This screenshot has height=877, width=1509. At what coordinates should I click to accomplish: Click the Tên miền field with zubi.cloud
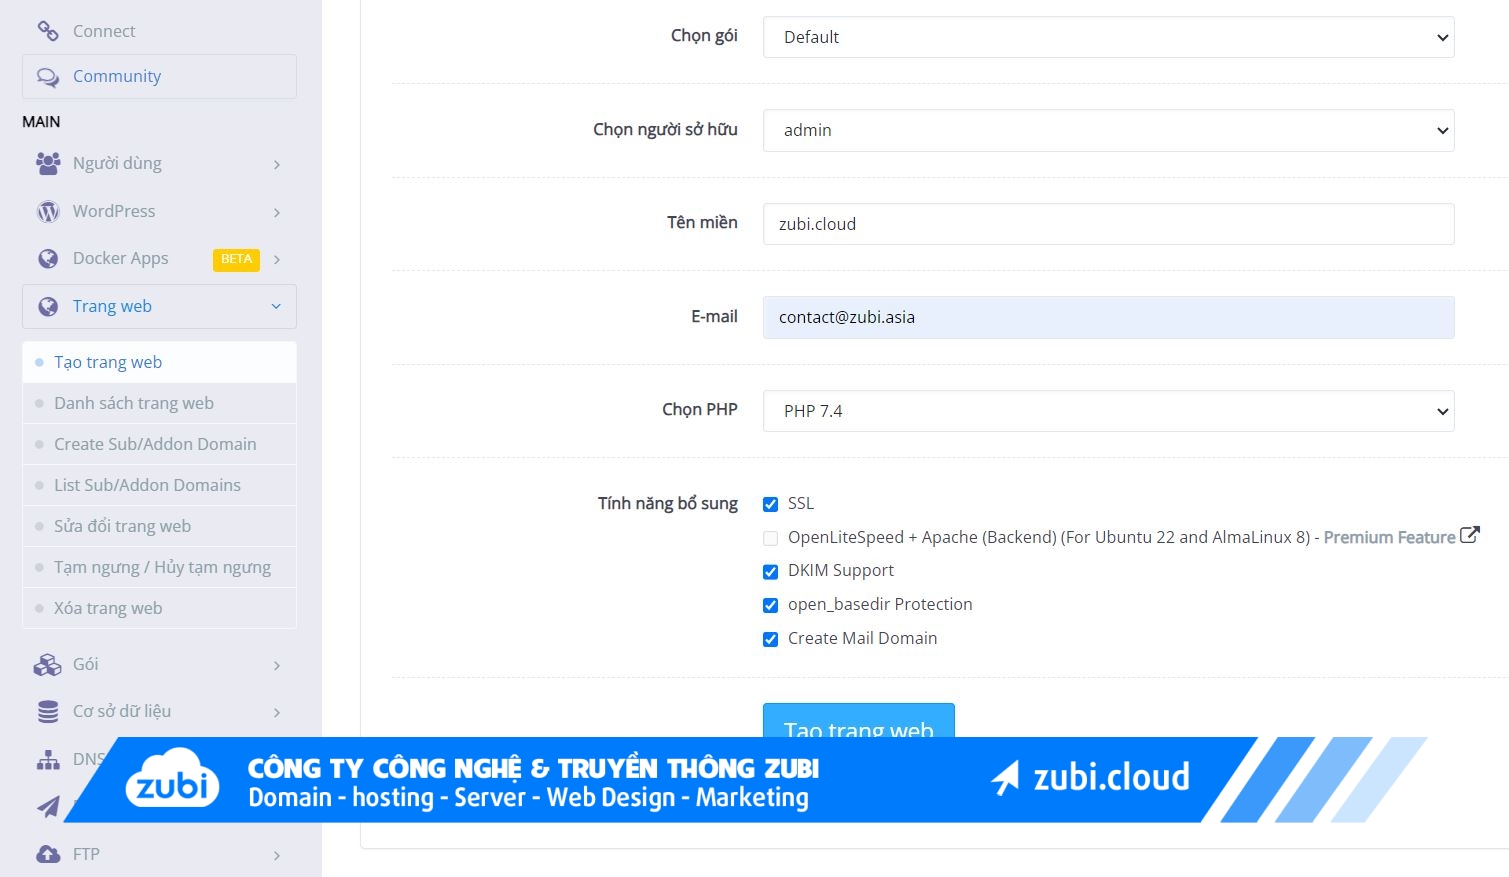click(x=1108, y=224)
